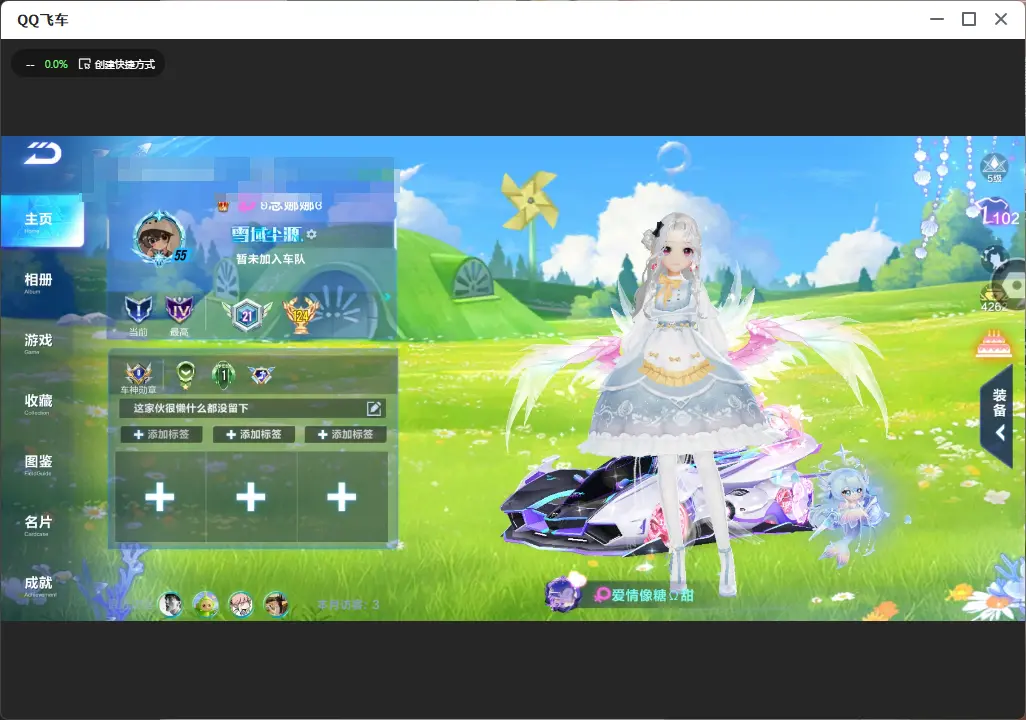
Task: Click the green chevron star medal
Action: tap(186, 373)
